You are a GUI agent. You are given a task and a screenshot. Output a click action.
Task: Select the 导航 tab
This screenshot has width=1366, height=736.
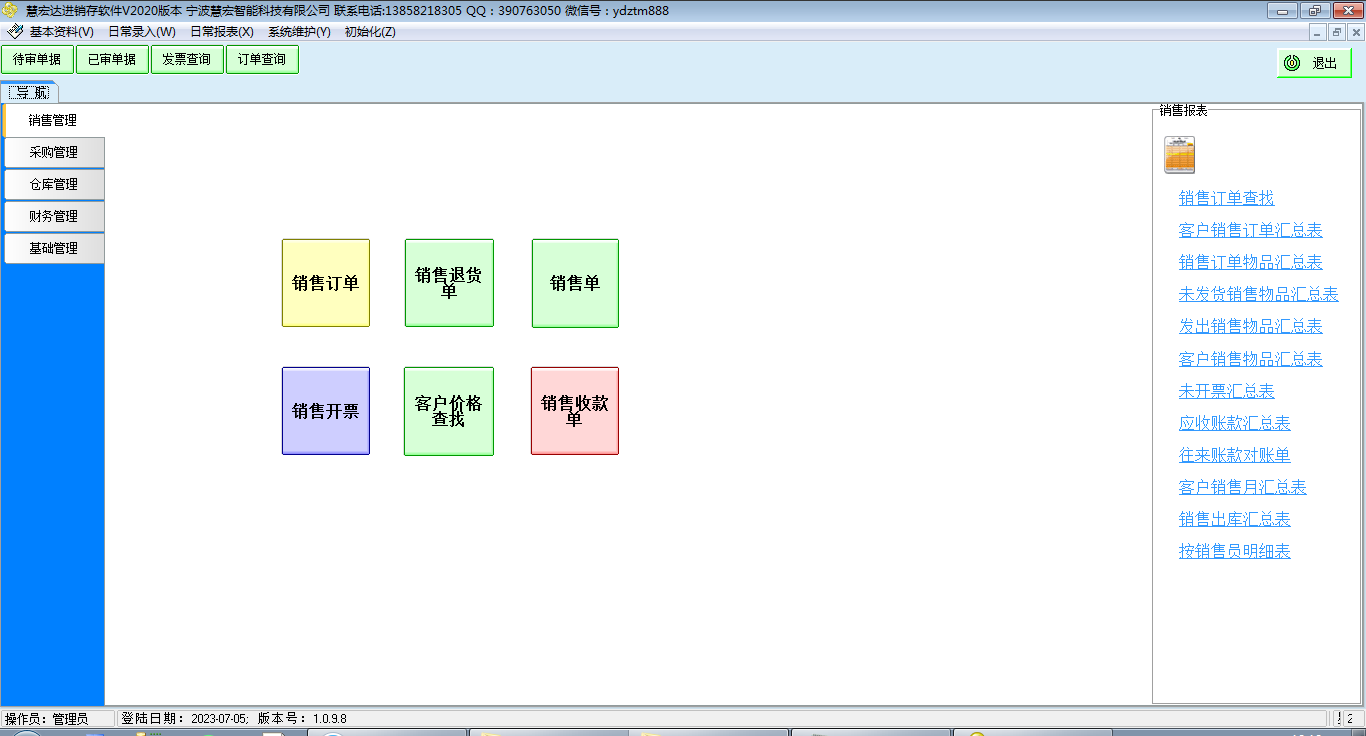click(x=31, y=93)
